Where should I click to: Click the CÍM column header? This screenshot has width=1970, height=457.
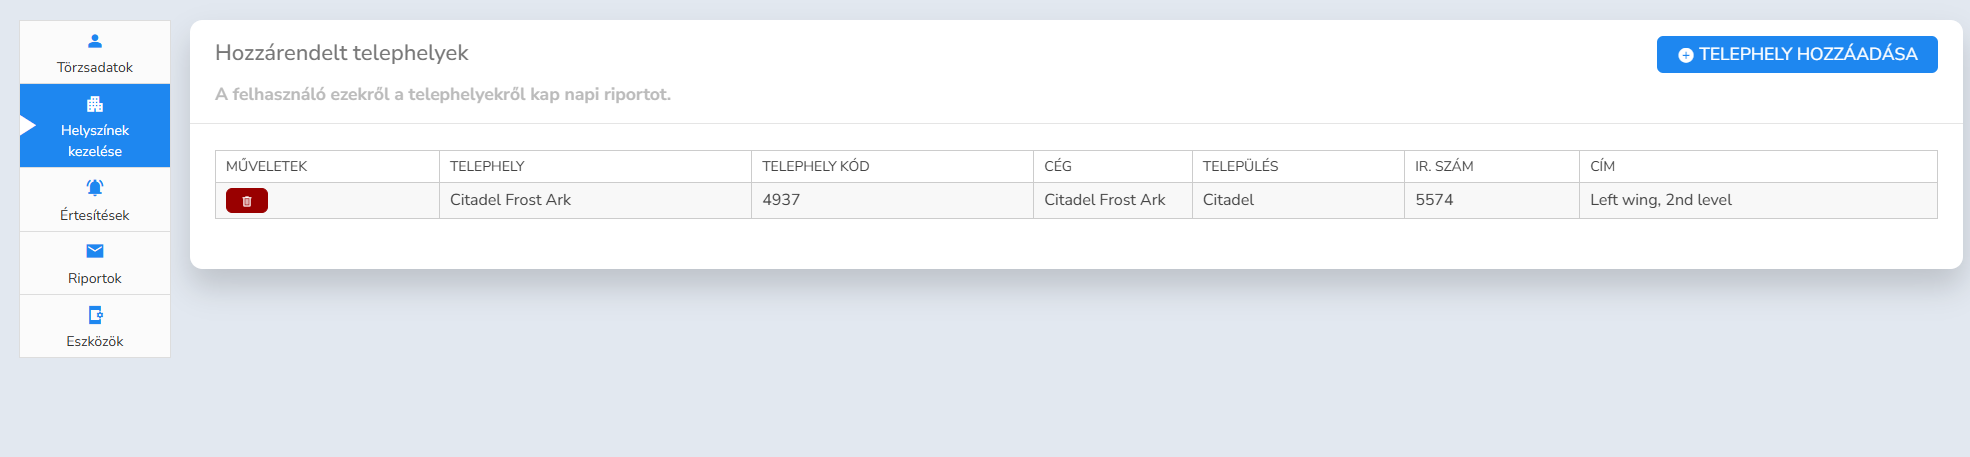coord(1602,166)
